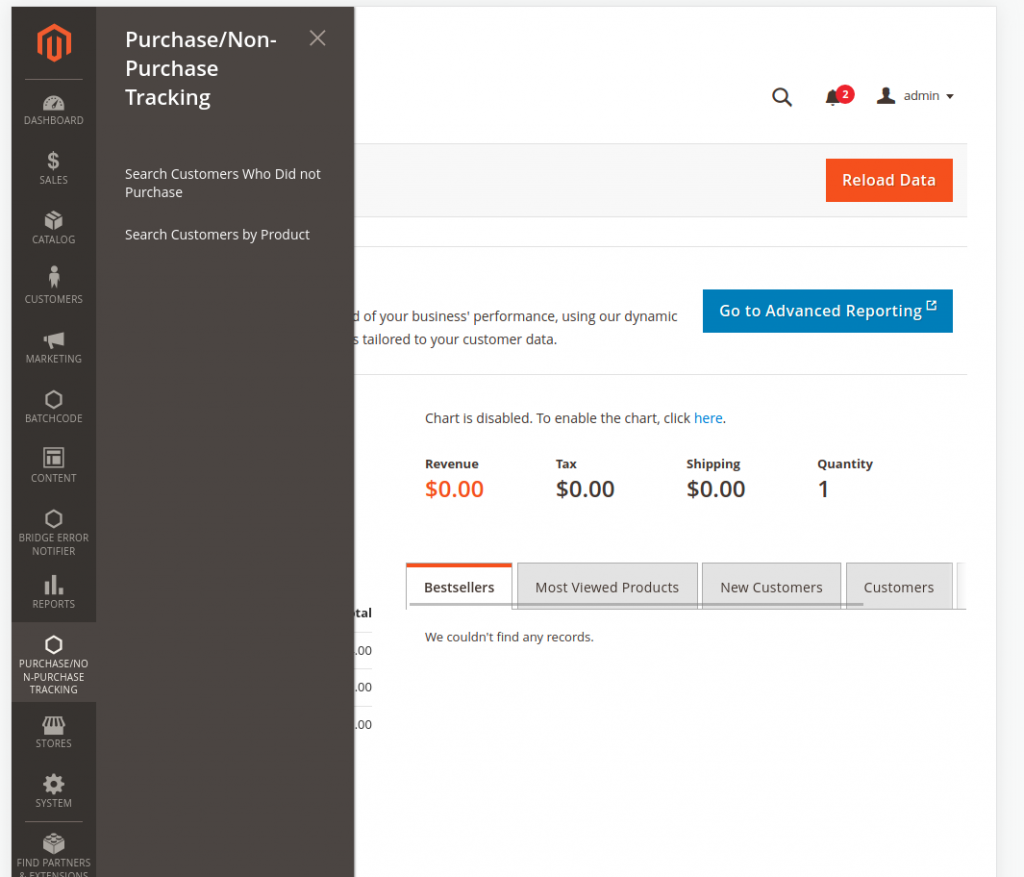
Task: Click the Reload Data button
Action: coord(888,180)
